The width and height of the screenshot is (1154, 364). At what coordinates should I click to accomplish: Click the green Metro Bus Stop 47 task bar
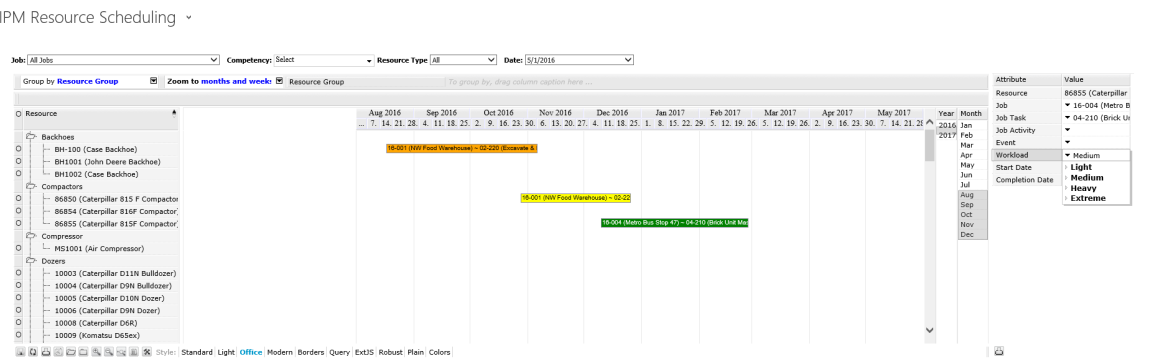pos(675,223)
